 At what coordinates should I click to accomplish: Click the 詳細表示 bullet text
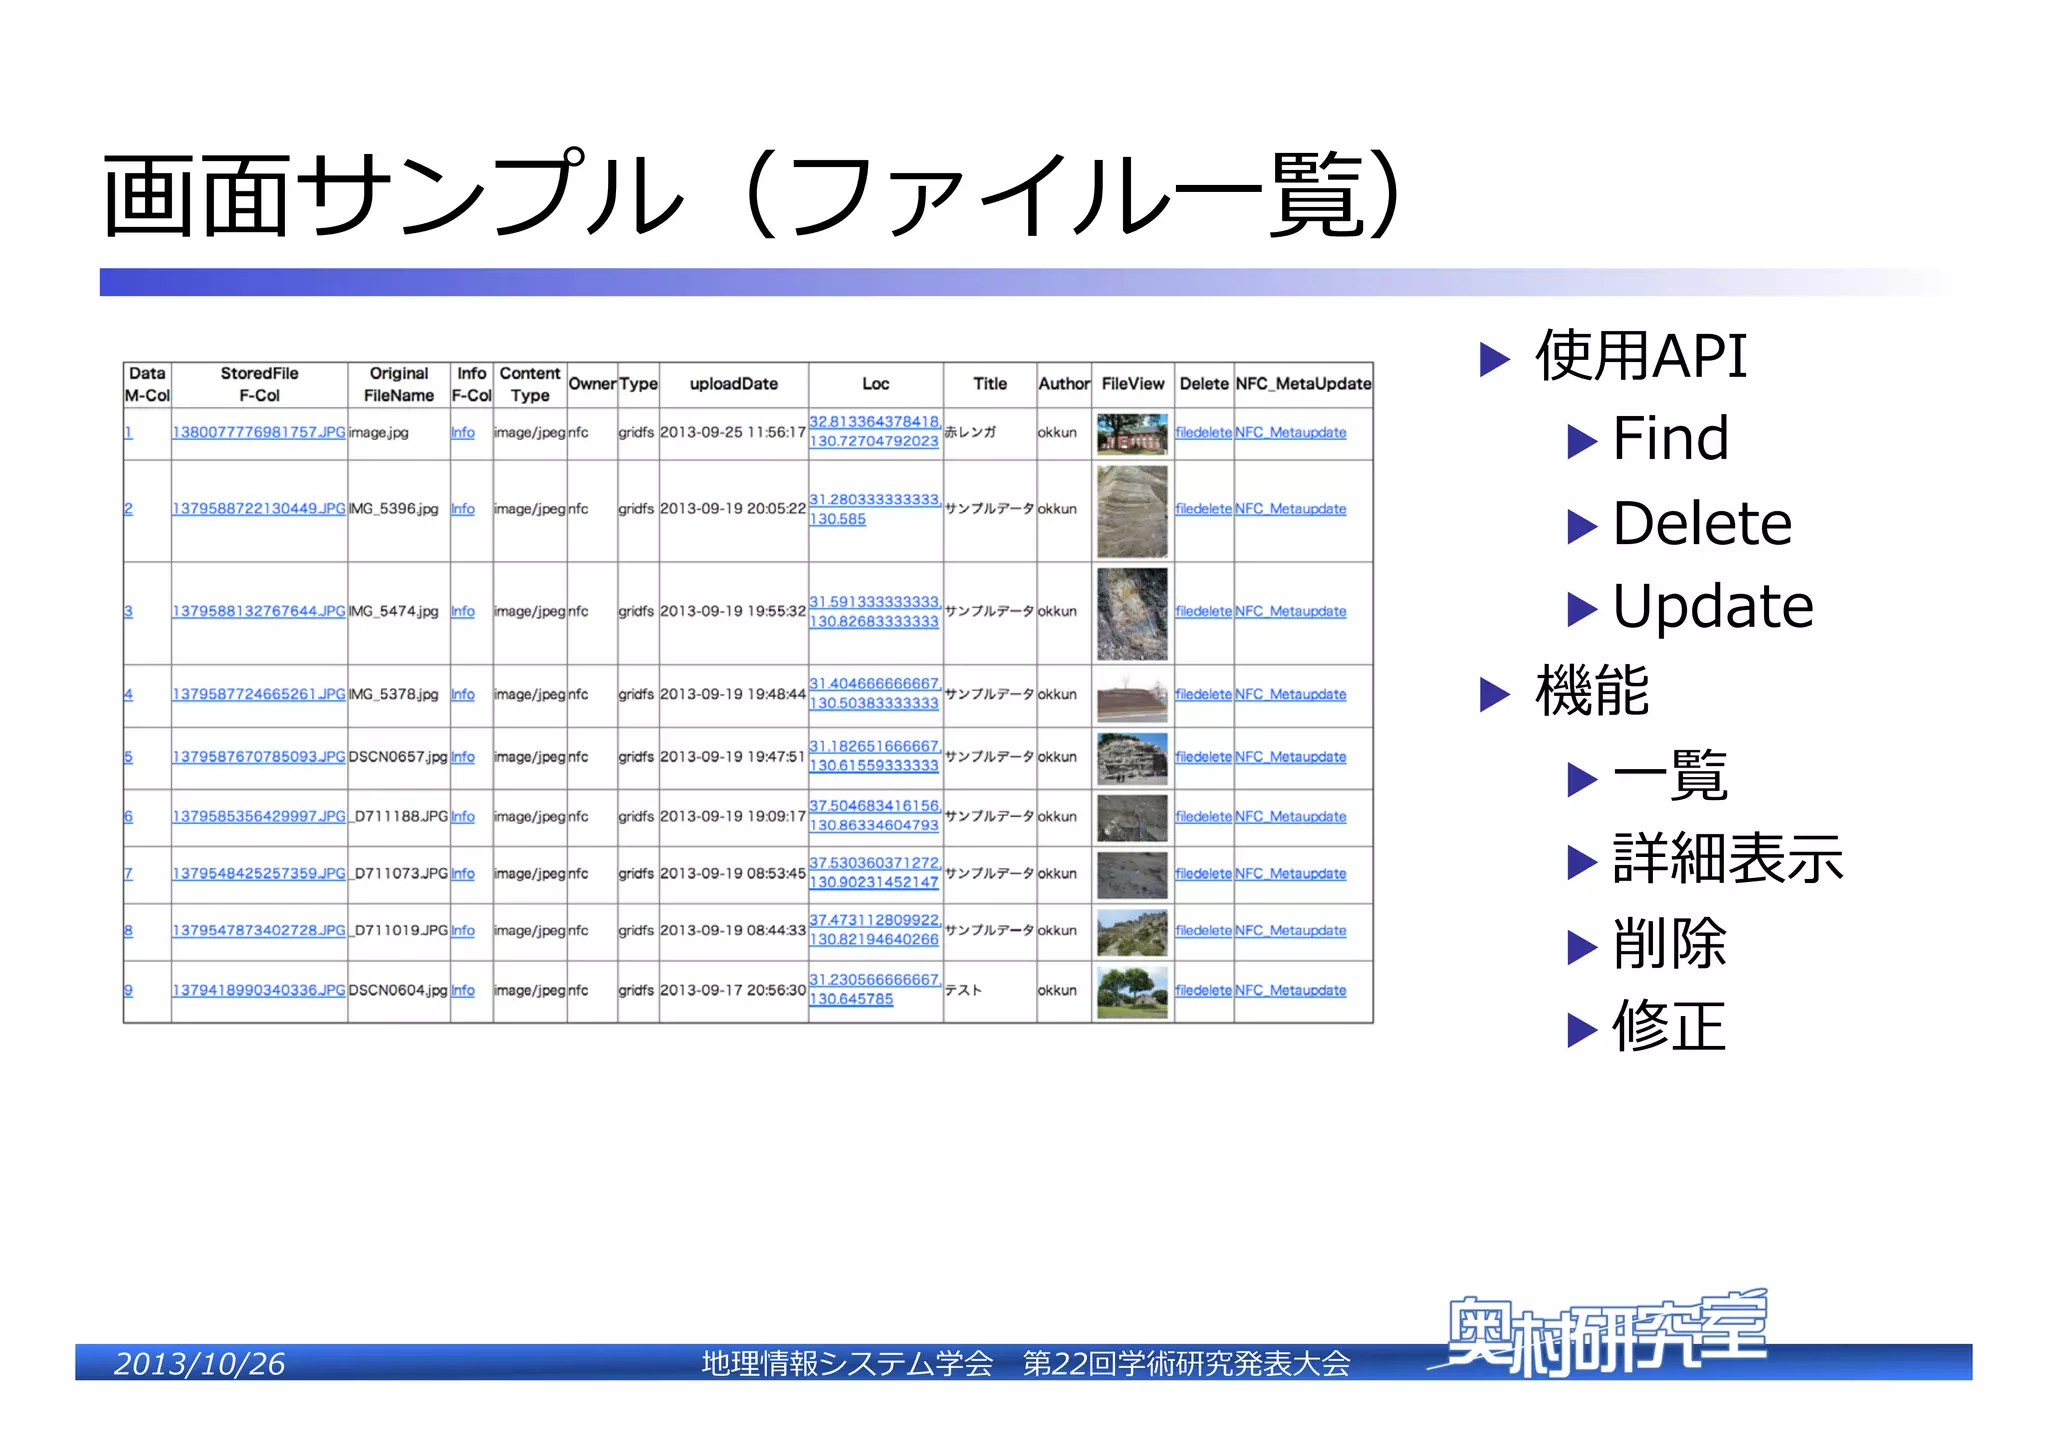pos(1728,859)
